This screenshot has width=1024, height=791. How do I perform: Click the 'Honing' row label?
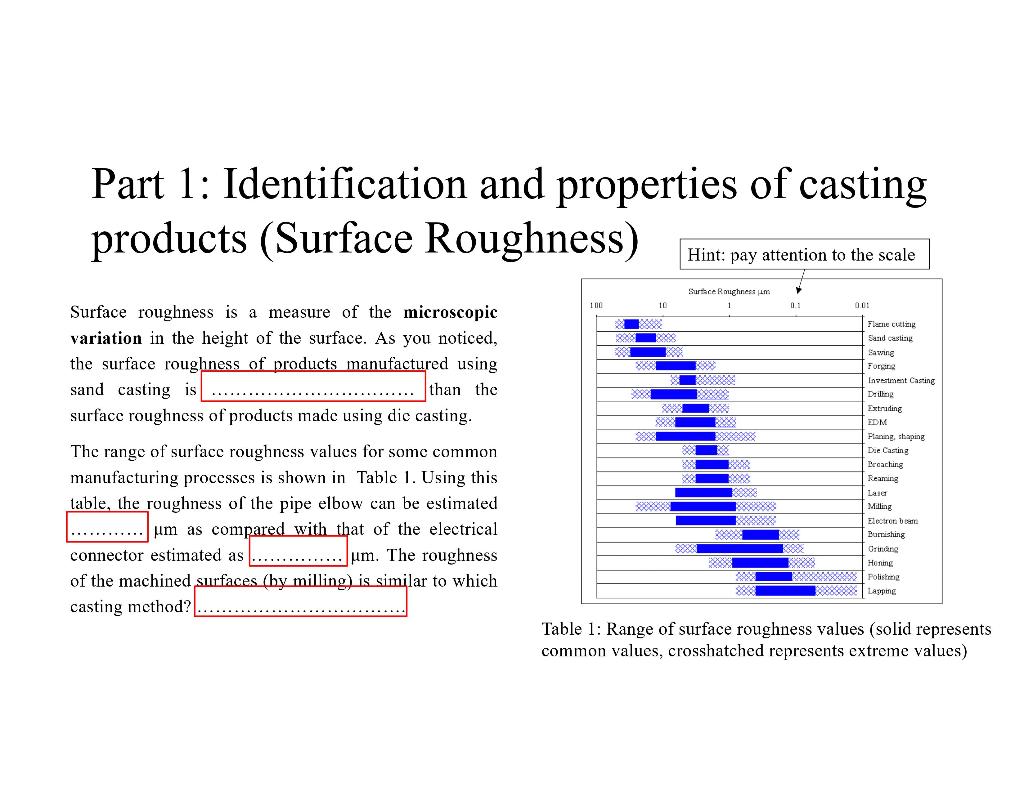tap(880, 562)
